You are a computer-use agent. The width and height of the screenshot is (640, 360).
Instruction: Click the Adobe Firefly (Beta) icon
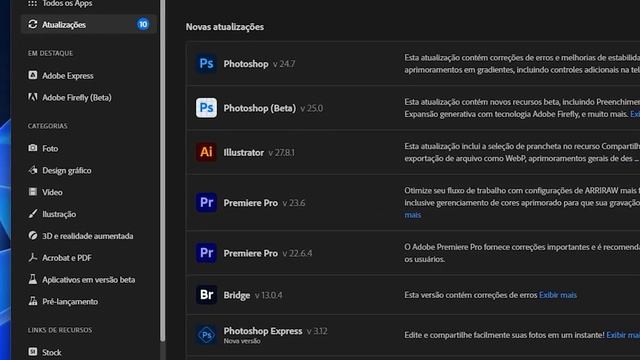(33, 97)
